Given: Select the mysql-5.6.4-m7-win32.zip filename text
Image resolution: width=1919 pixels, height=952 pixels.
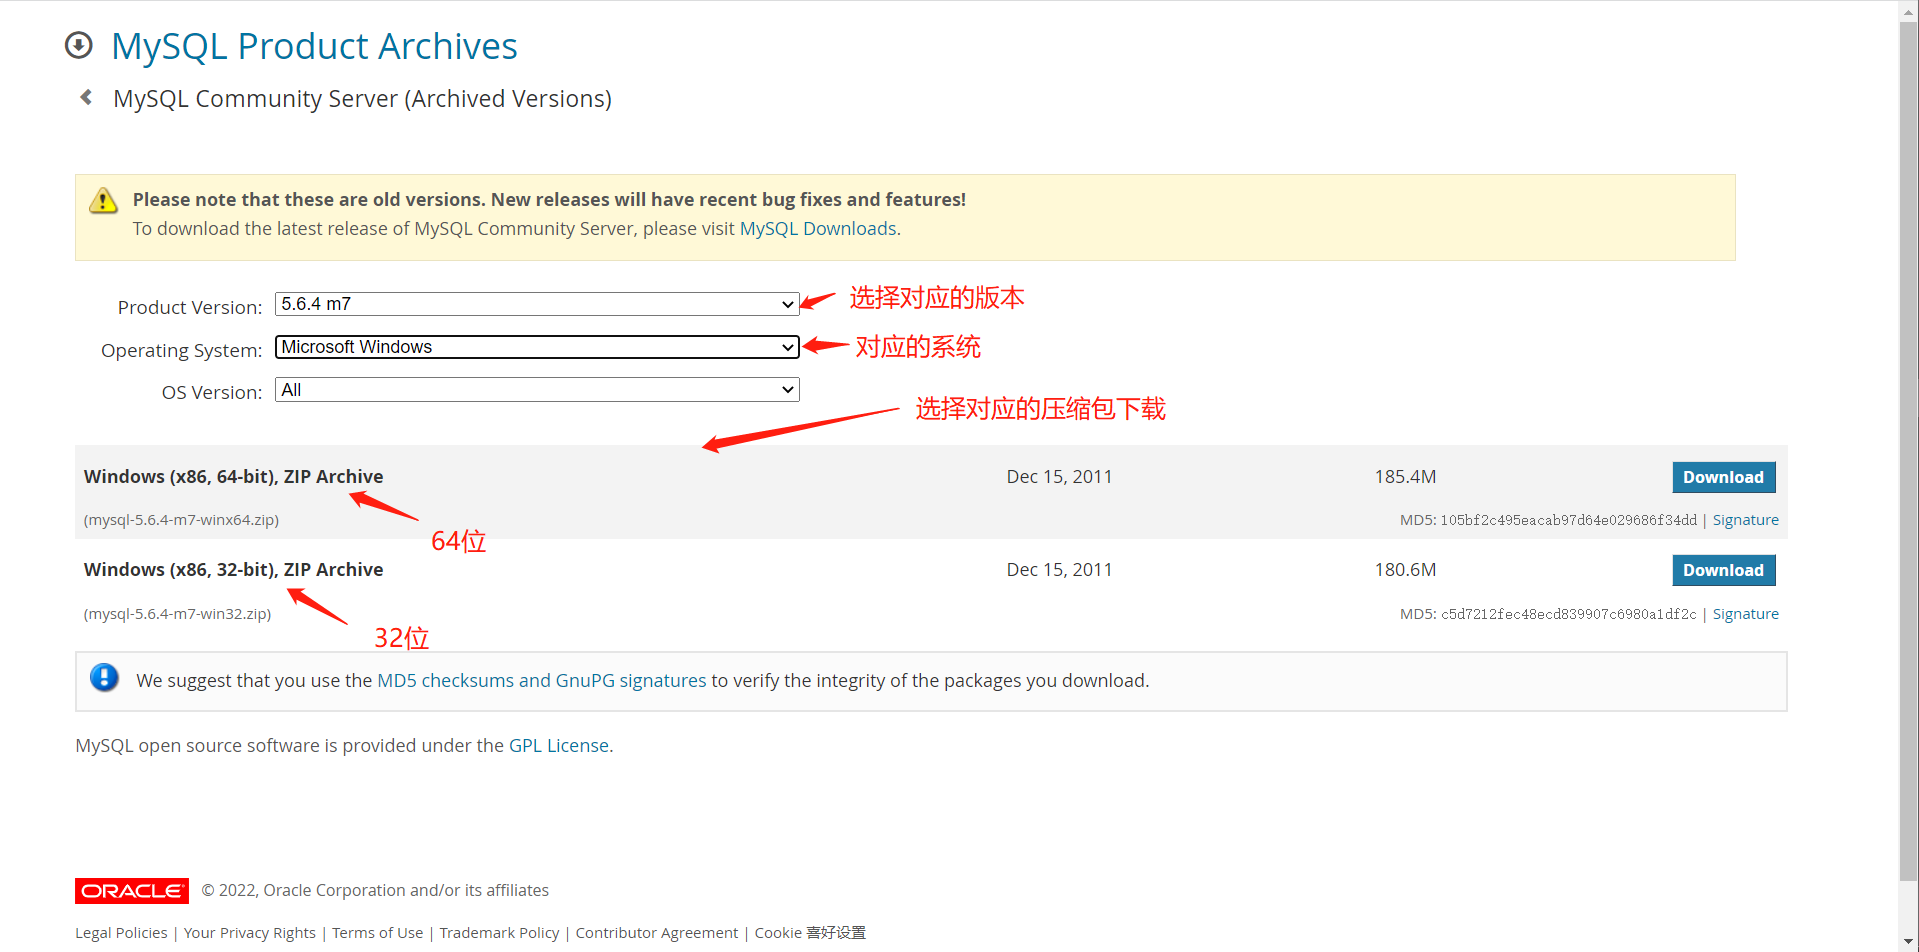Looking at the screenshot, I should (x=177, y=614).
